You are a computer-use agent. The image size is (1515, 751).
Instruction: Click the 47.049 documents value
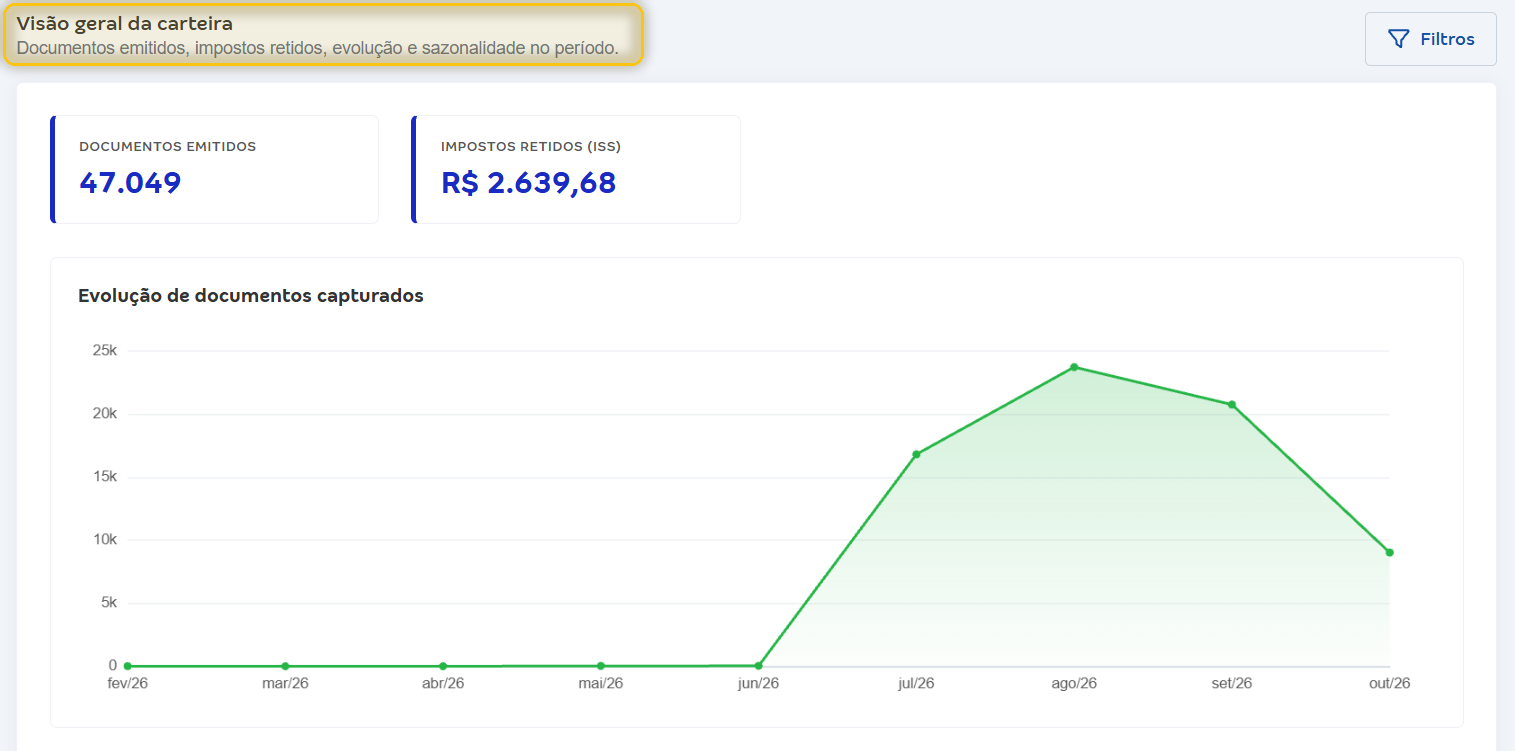(x=130, y=183)
